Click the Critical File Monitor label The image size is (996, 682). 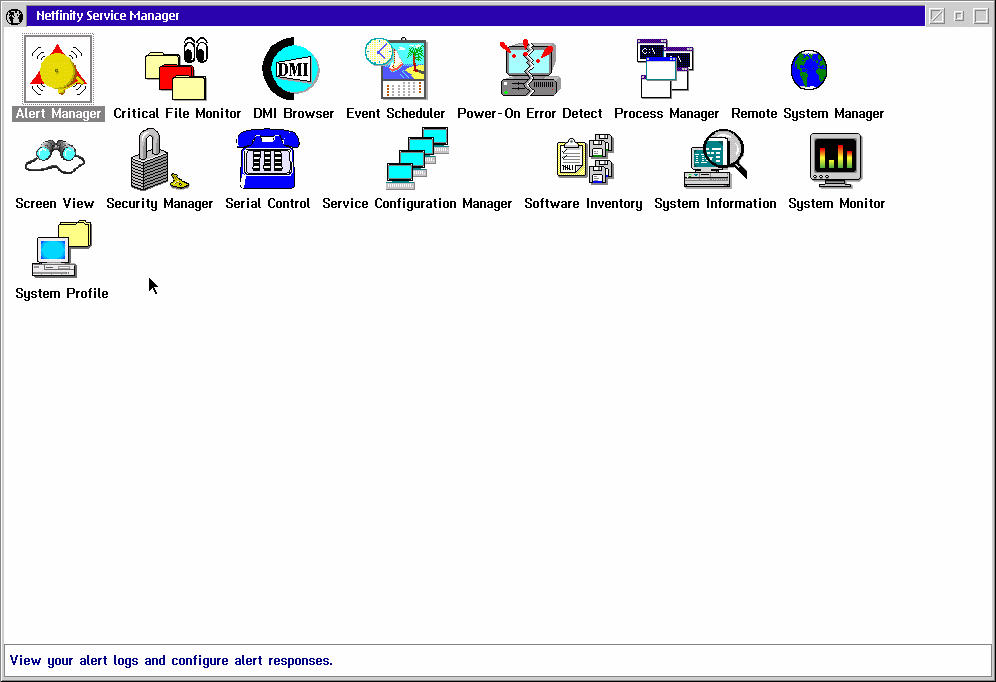click(x=177, y=114)
